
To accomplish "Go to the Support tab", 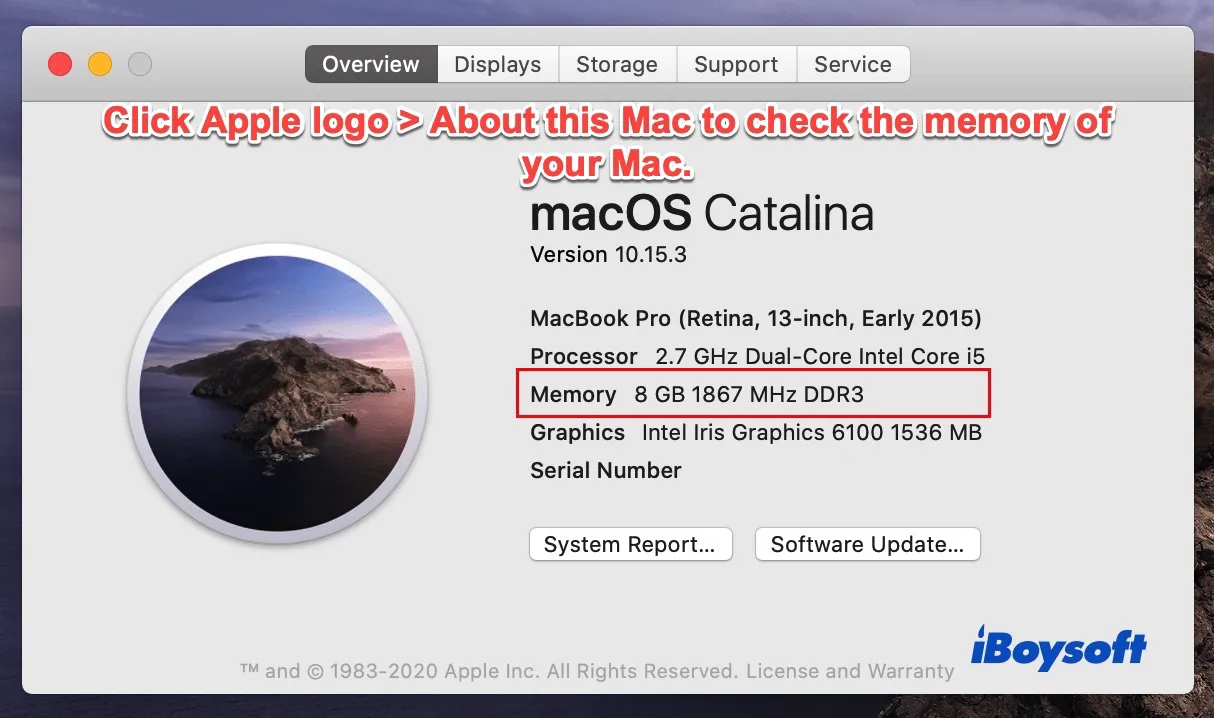I will point(736,64).
